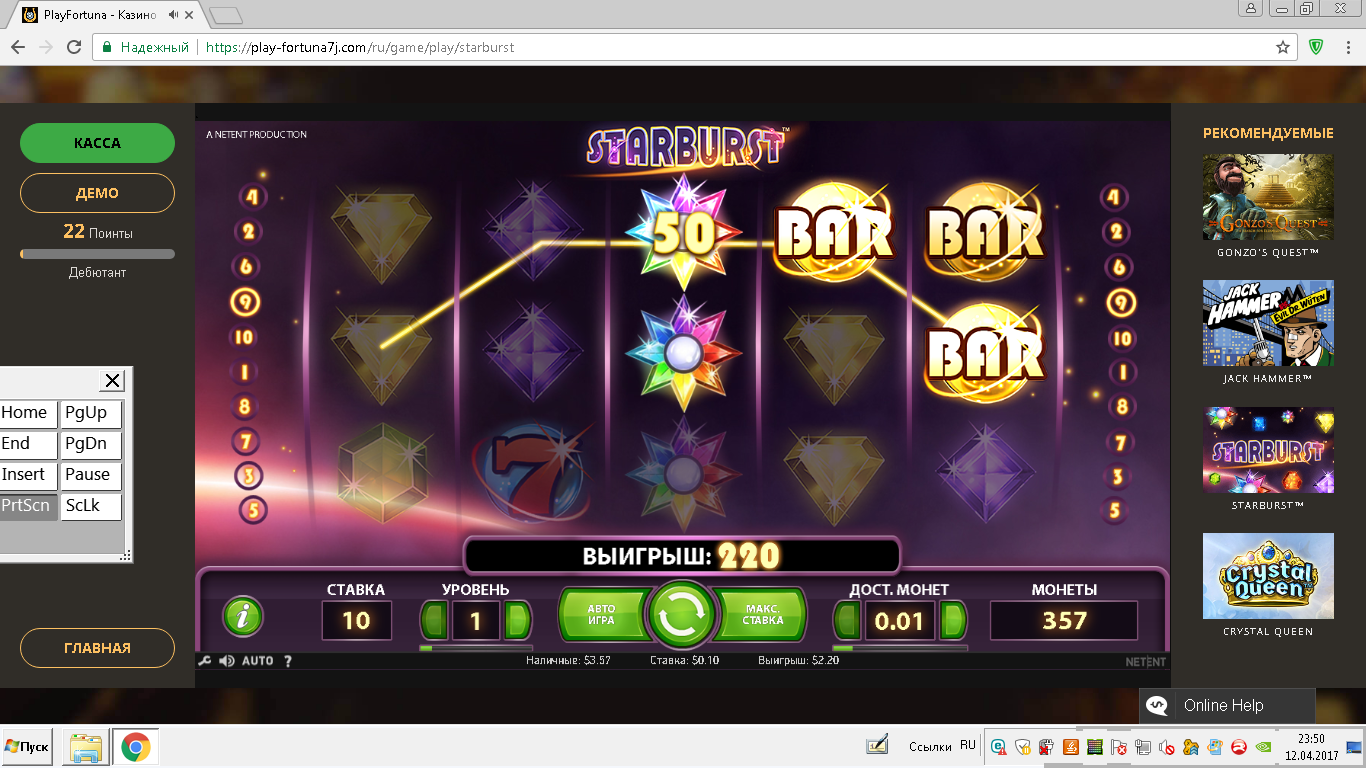The image size is (1366, 768).
Task: Select payline number 9 on the left
Action: [x=245, y=301]
